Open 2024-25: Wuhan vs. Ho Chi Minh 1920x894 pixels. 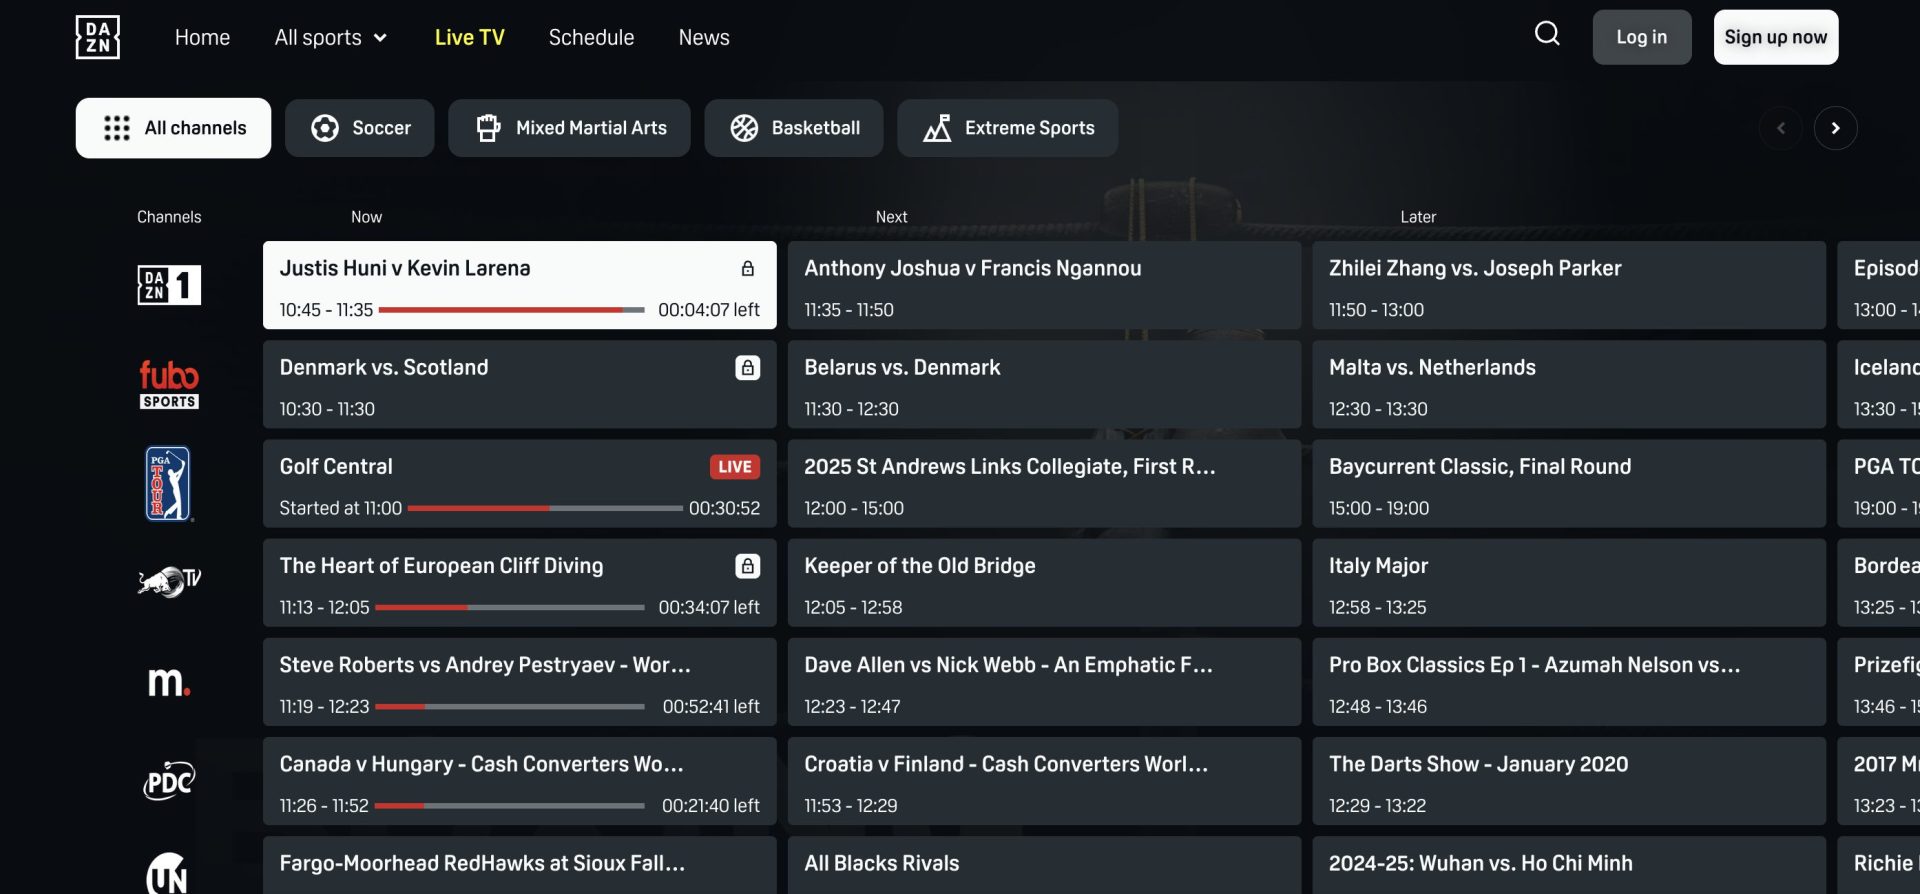tap(1569, 865)
